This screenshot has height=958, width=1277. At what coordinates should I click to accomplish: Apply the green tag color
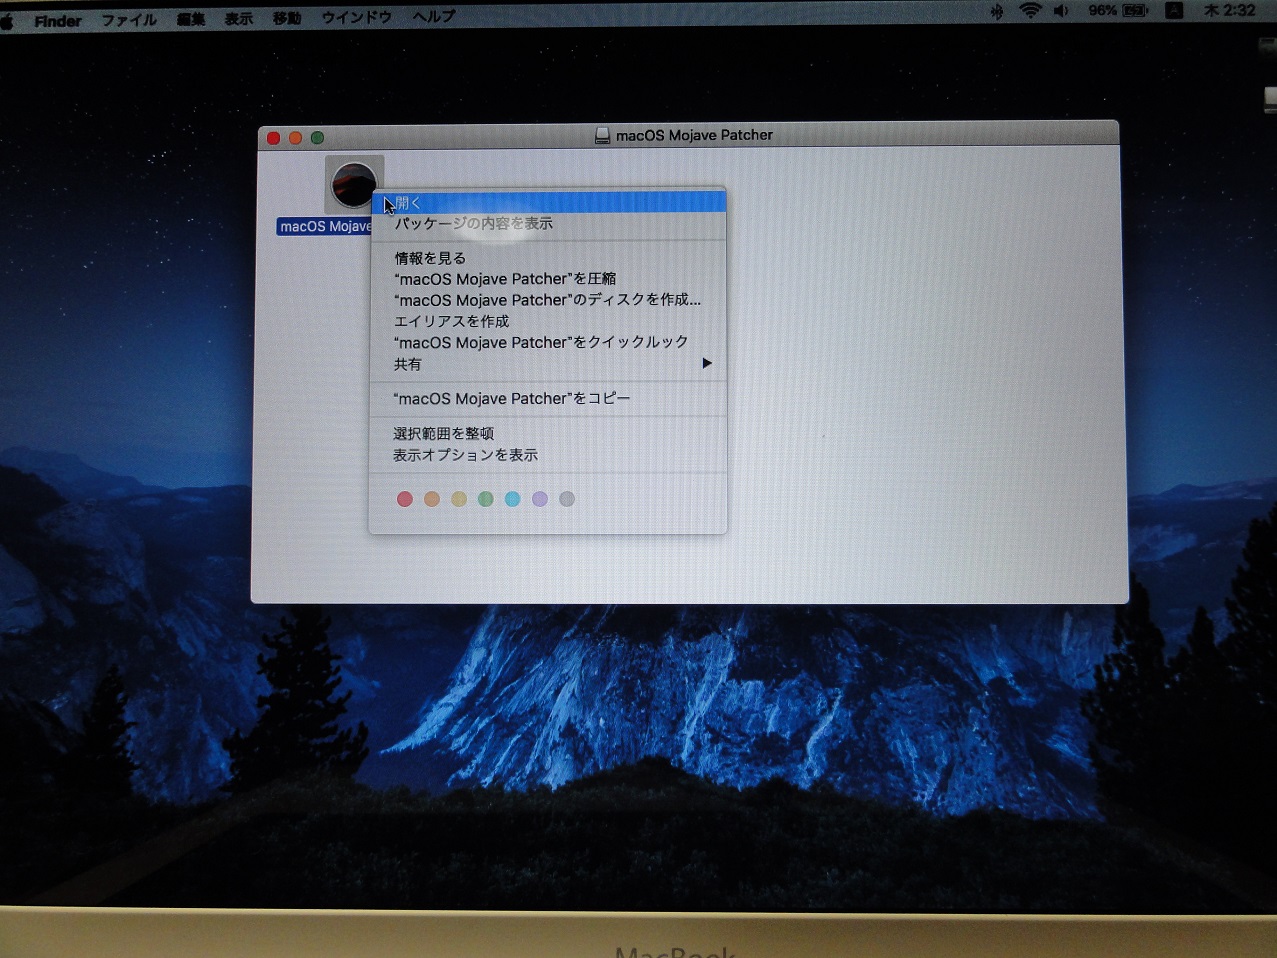485,499
